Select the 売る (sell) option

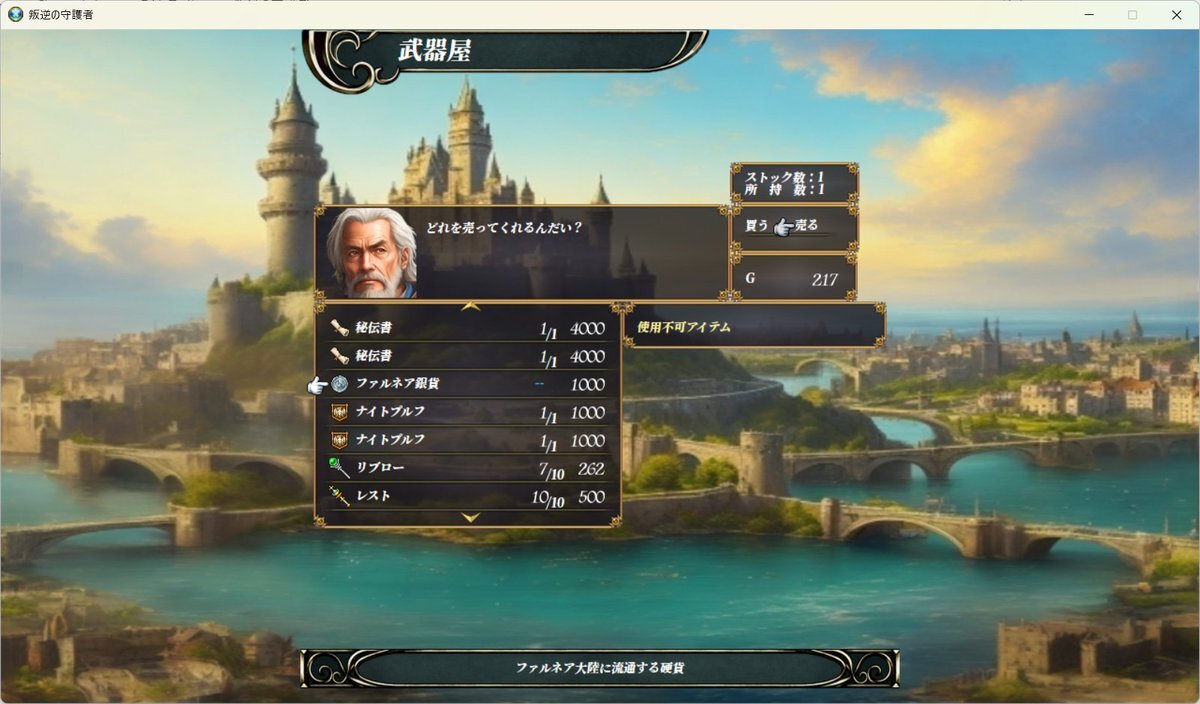tap(807, 226)
